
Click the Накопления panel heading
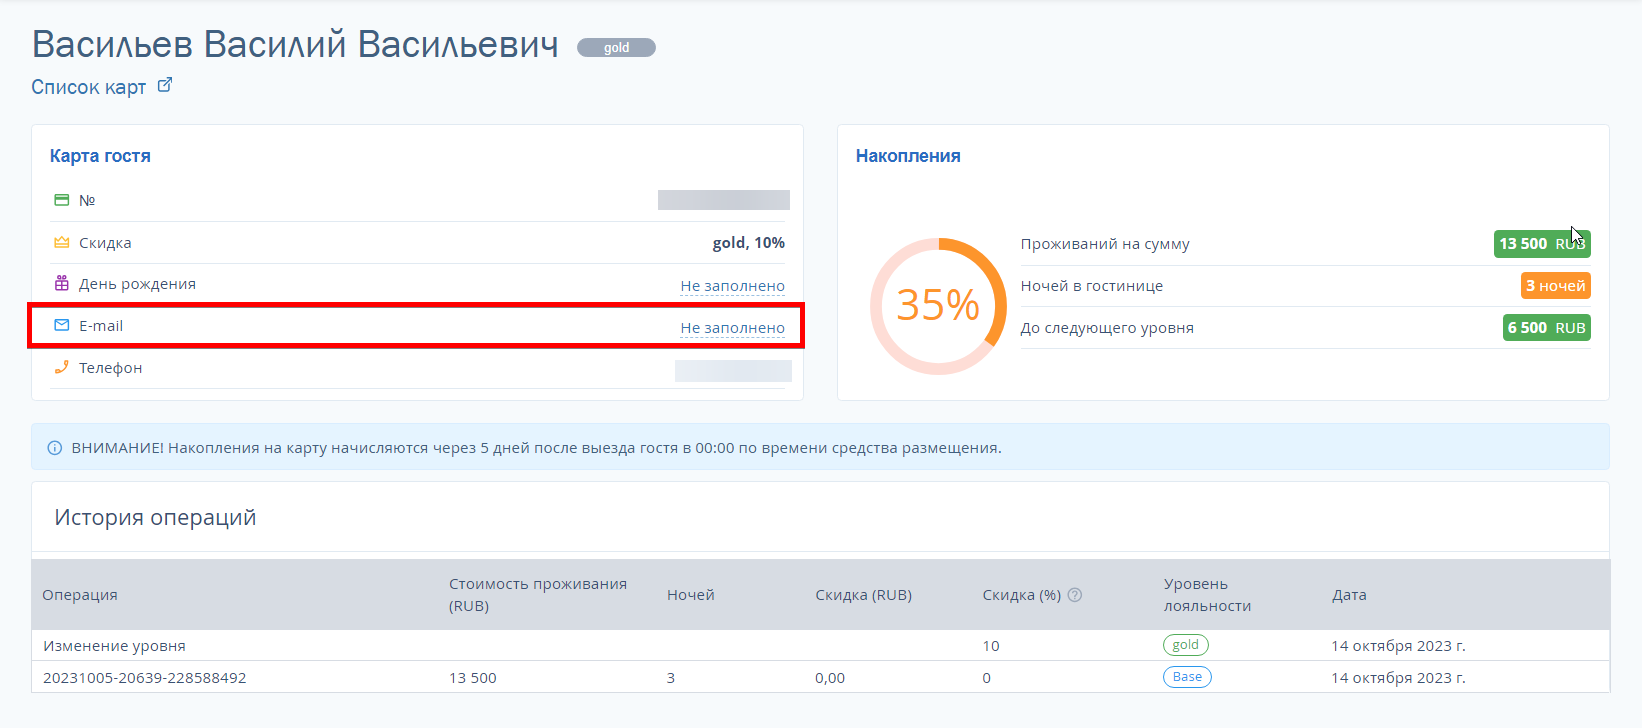click(908, 156)
